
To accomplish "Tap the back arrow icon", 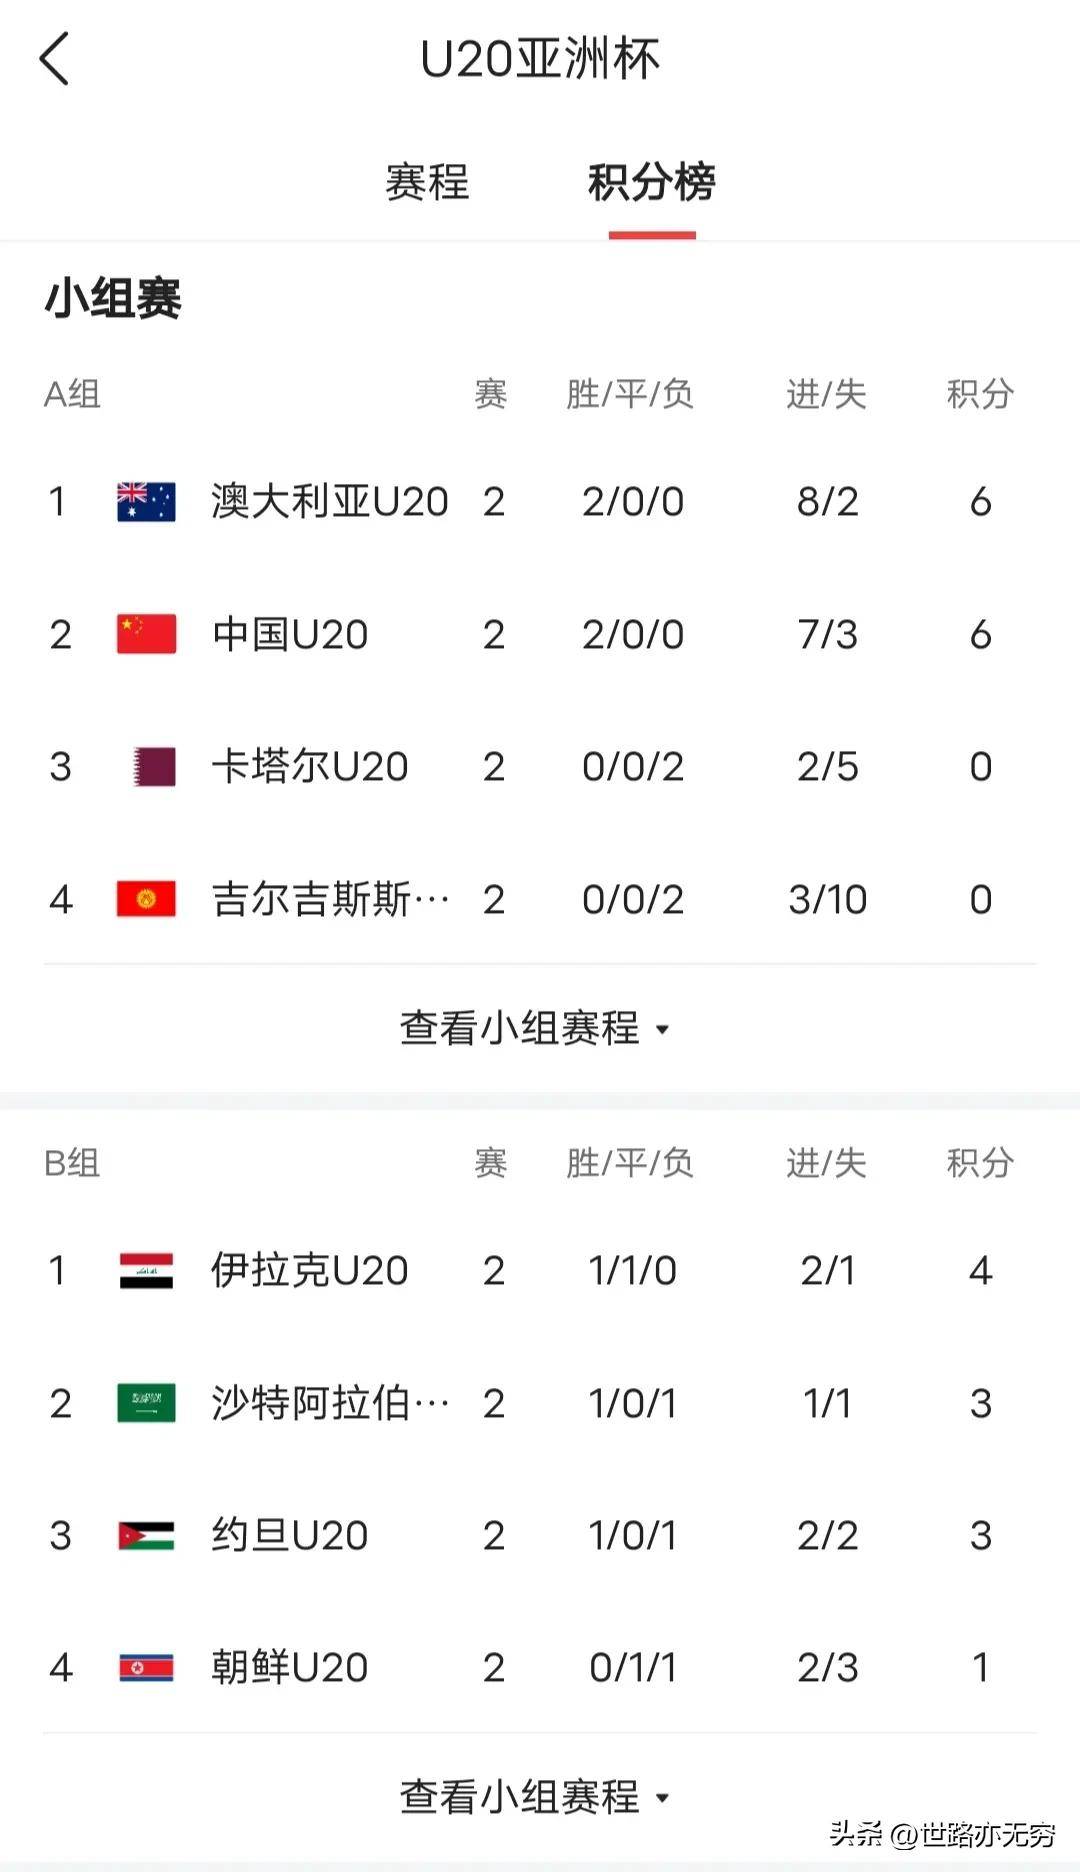I will coord(55,59).
